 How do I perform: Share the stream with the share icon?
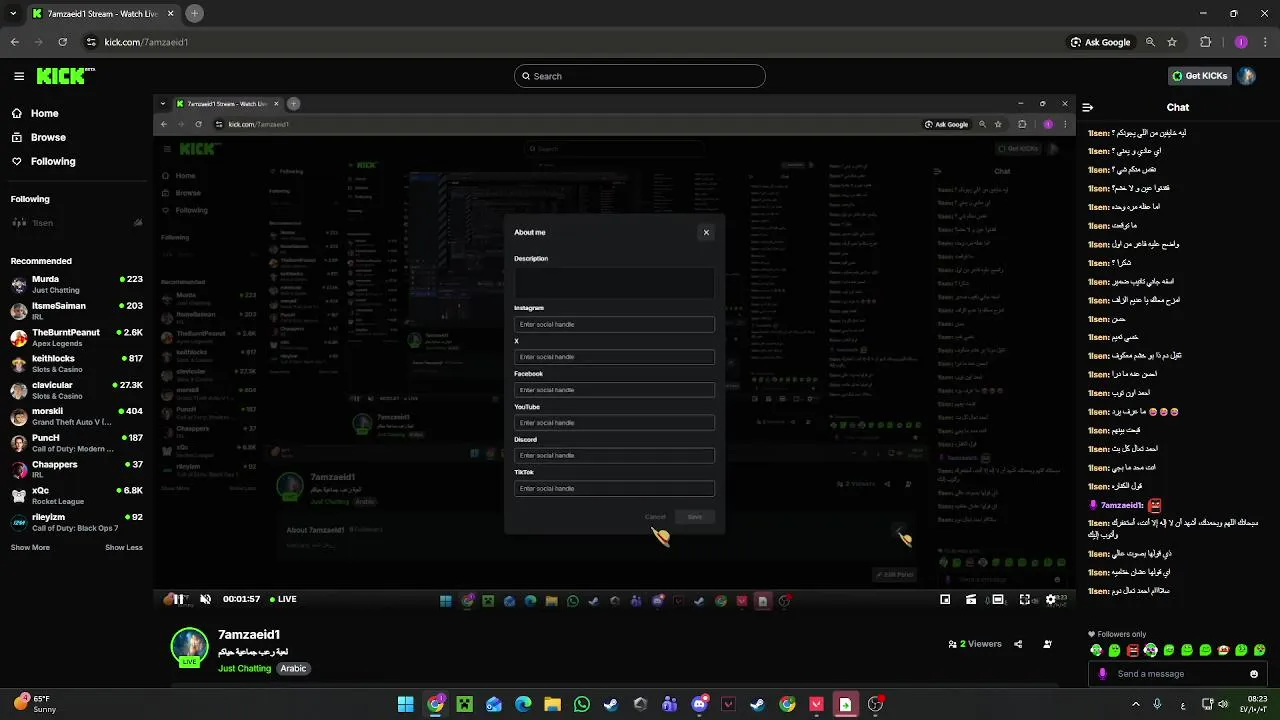1018,644
